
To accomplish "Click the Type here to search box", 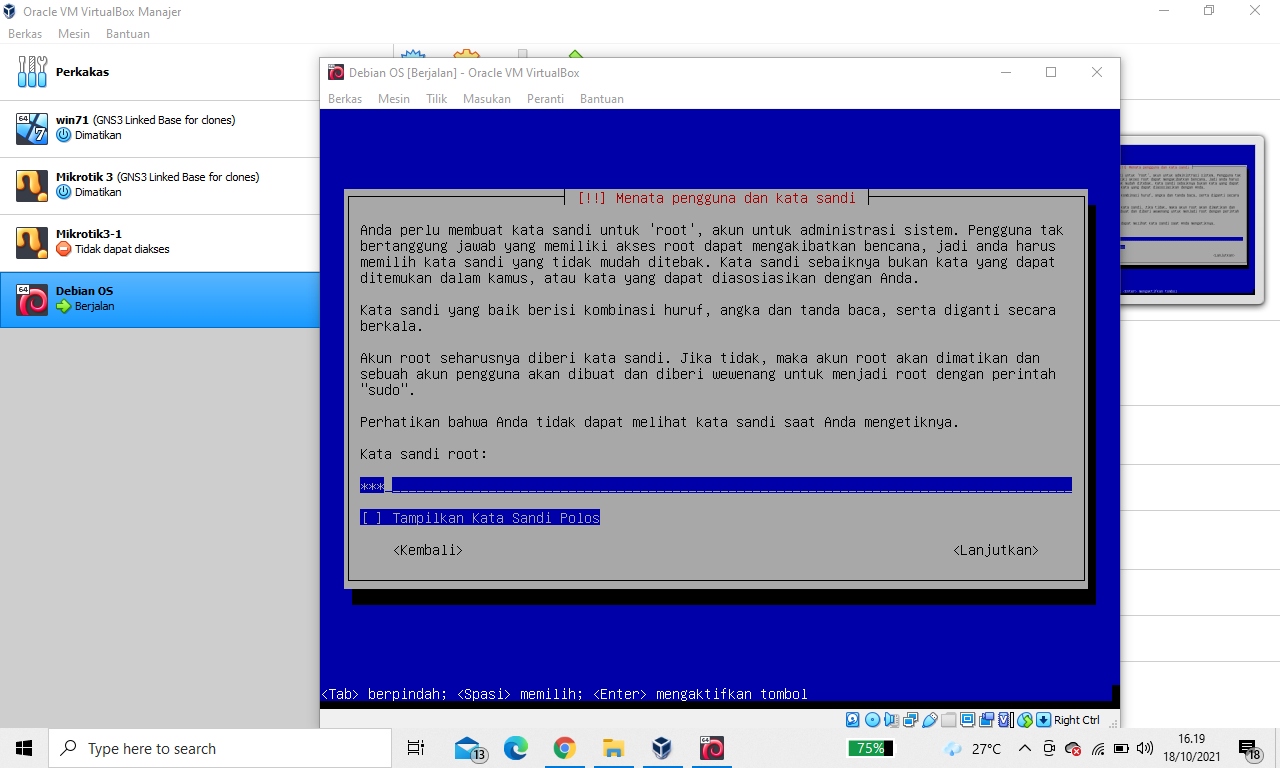I will (220, 748).
